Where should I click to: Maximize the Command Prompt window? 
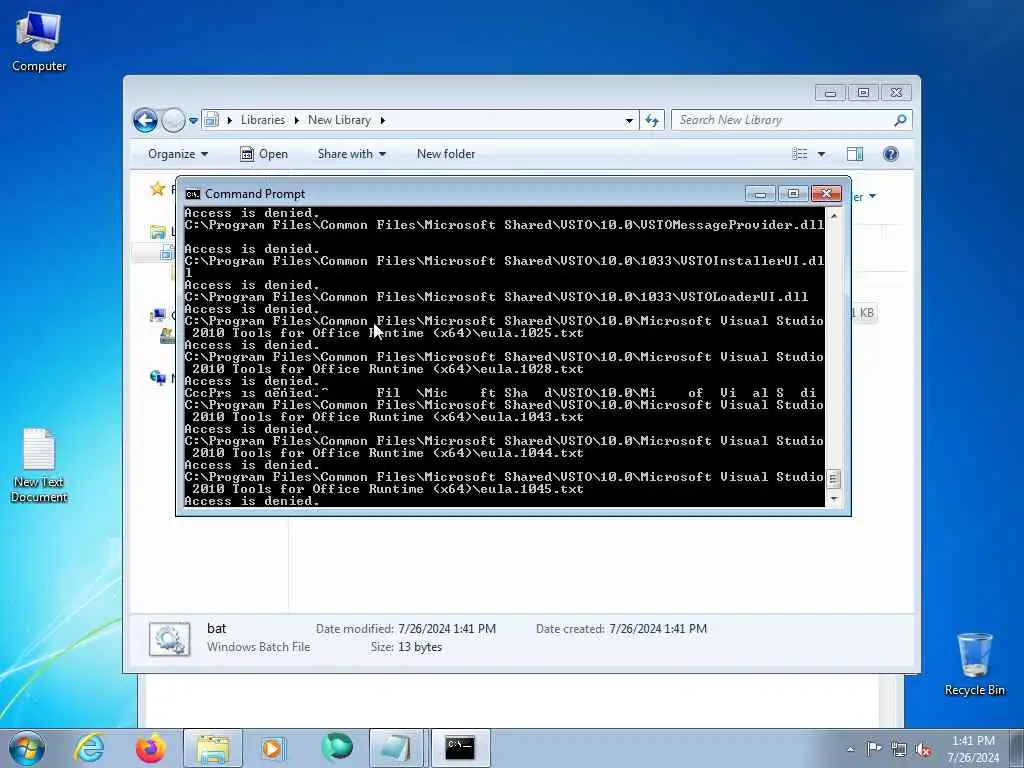793,194
